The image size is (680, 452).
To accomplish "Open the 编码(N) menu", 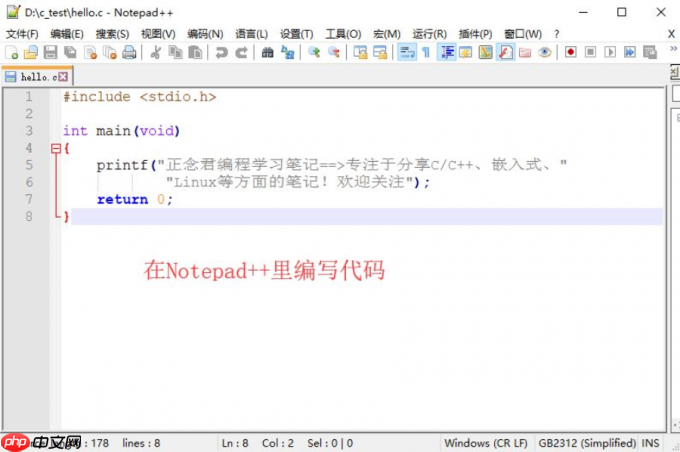I will pyautogui.click(x=205, y=34).
